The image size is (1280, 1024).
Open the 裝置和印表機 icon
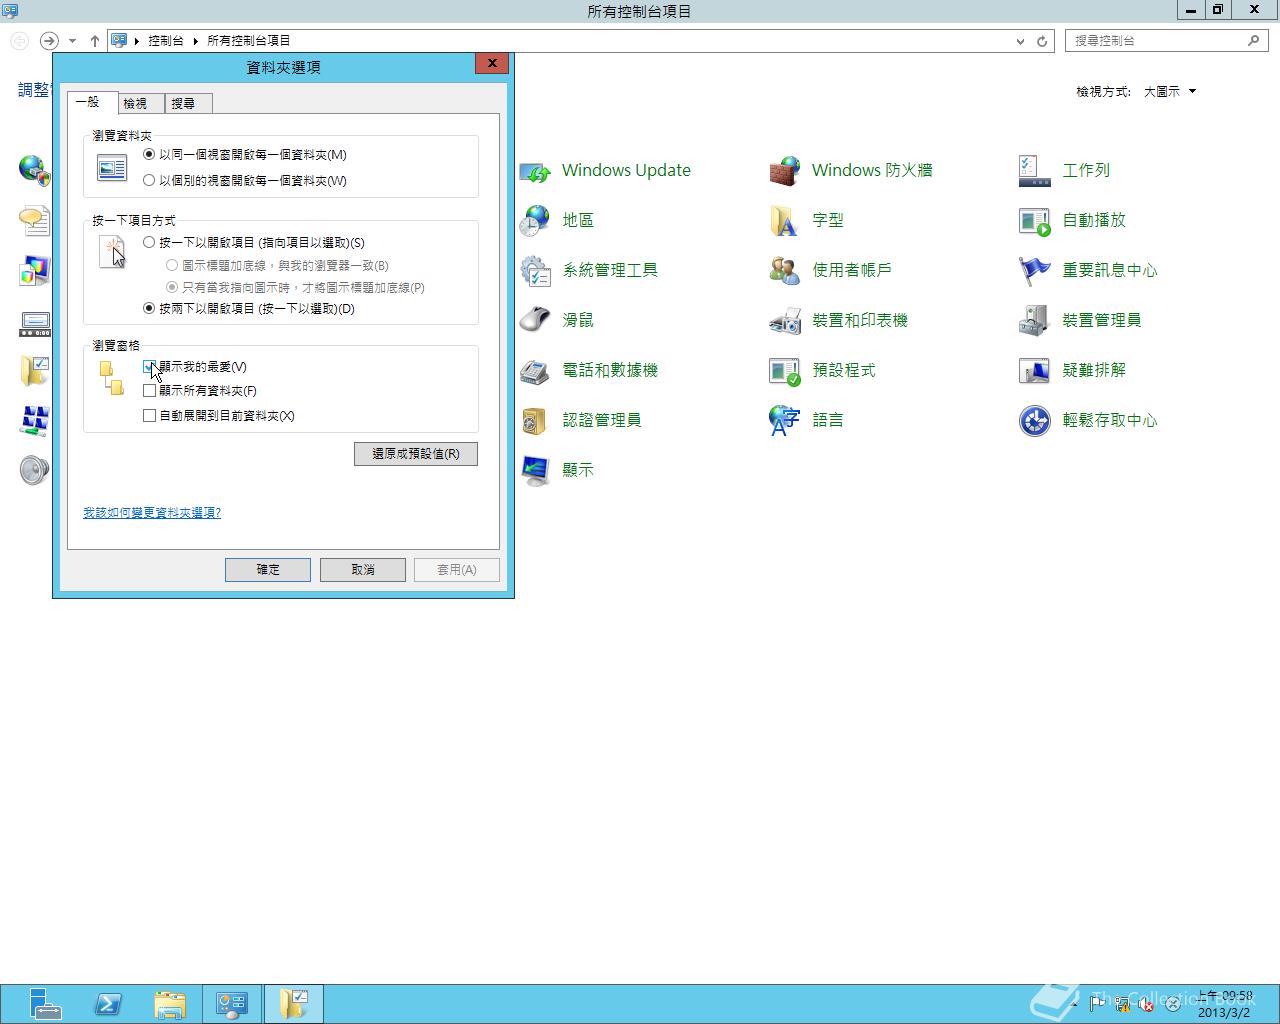[785, 321]
